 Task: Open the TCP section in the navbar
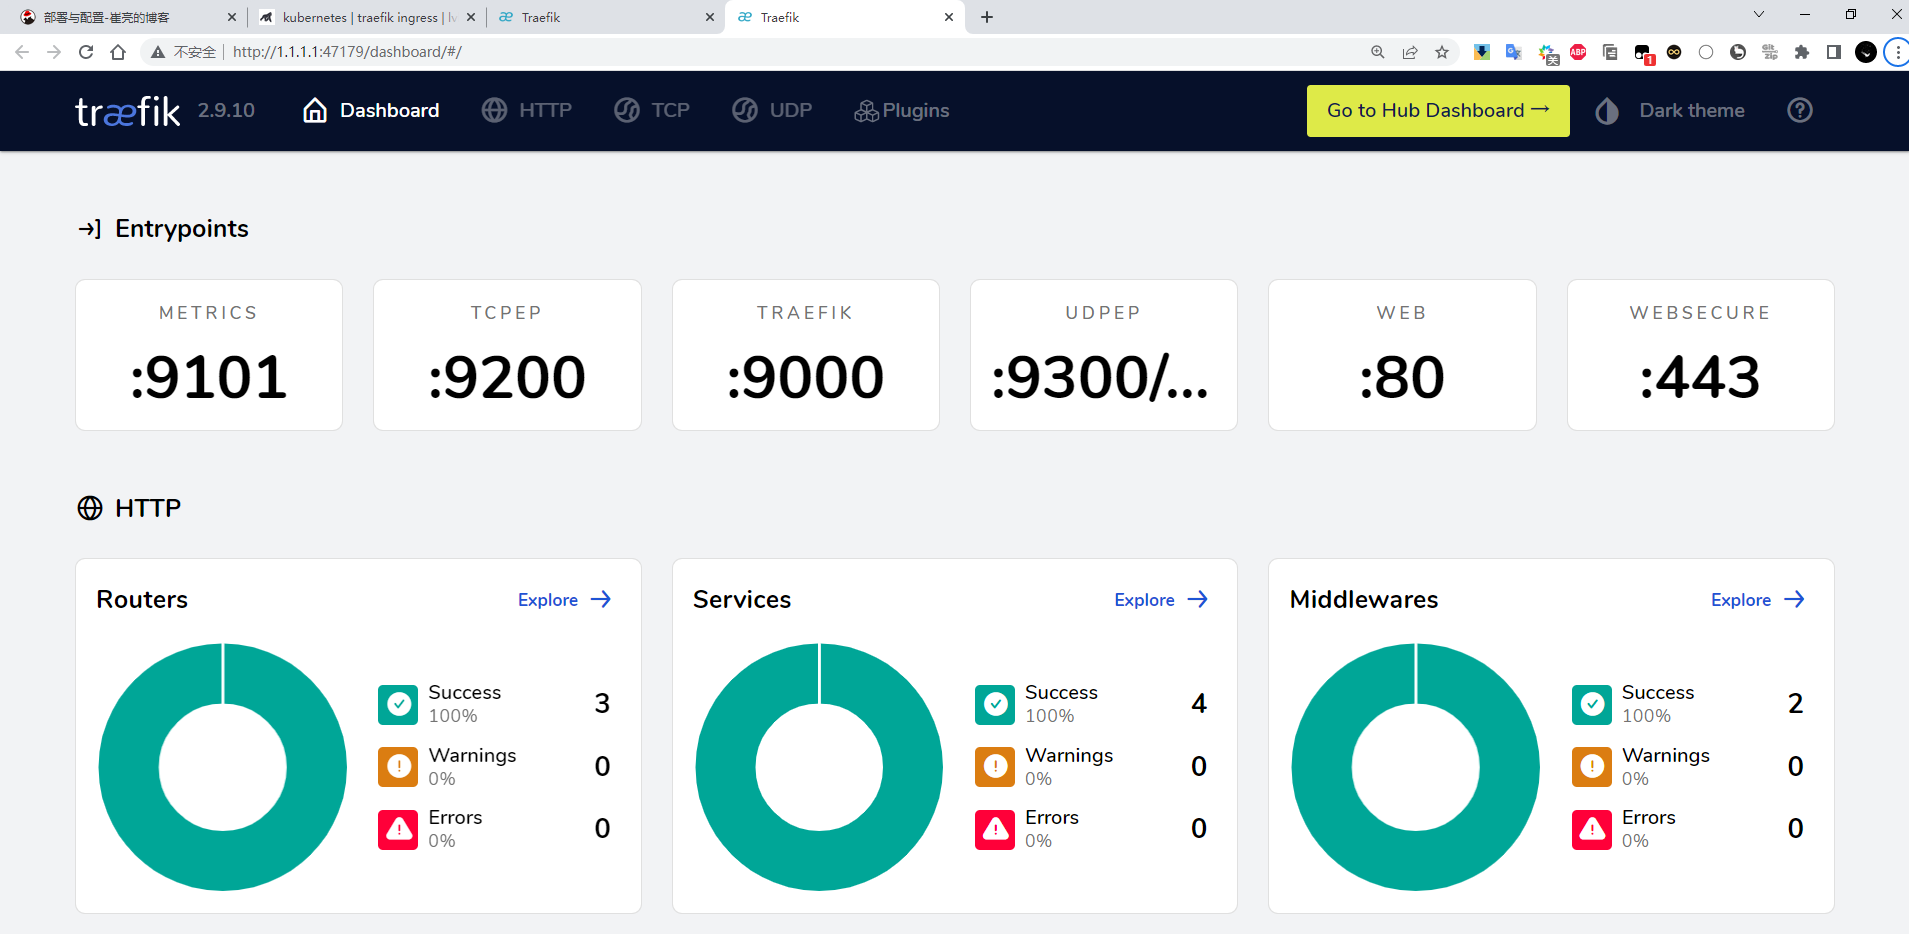click(652, 110)
